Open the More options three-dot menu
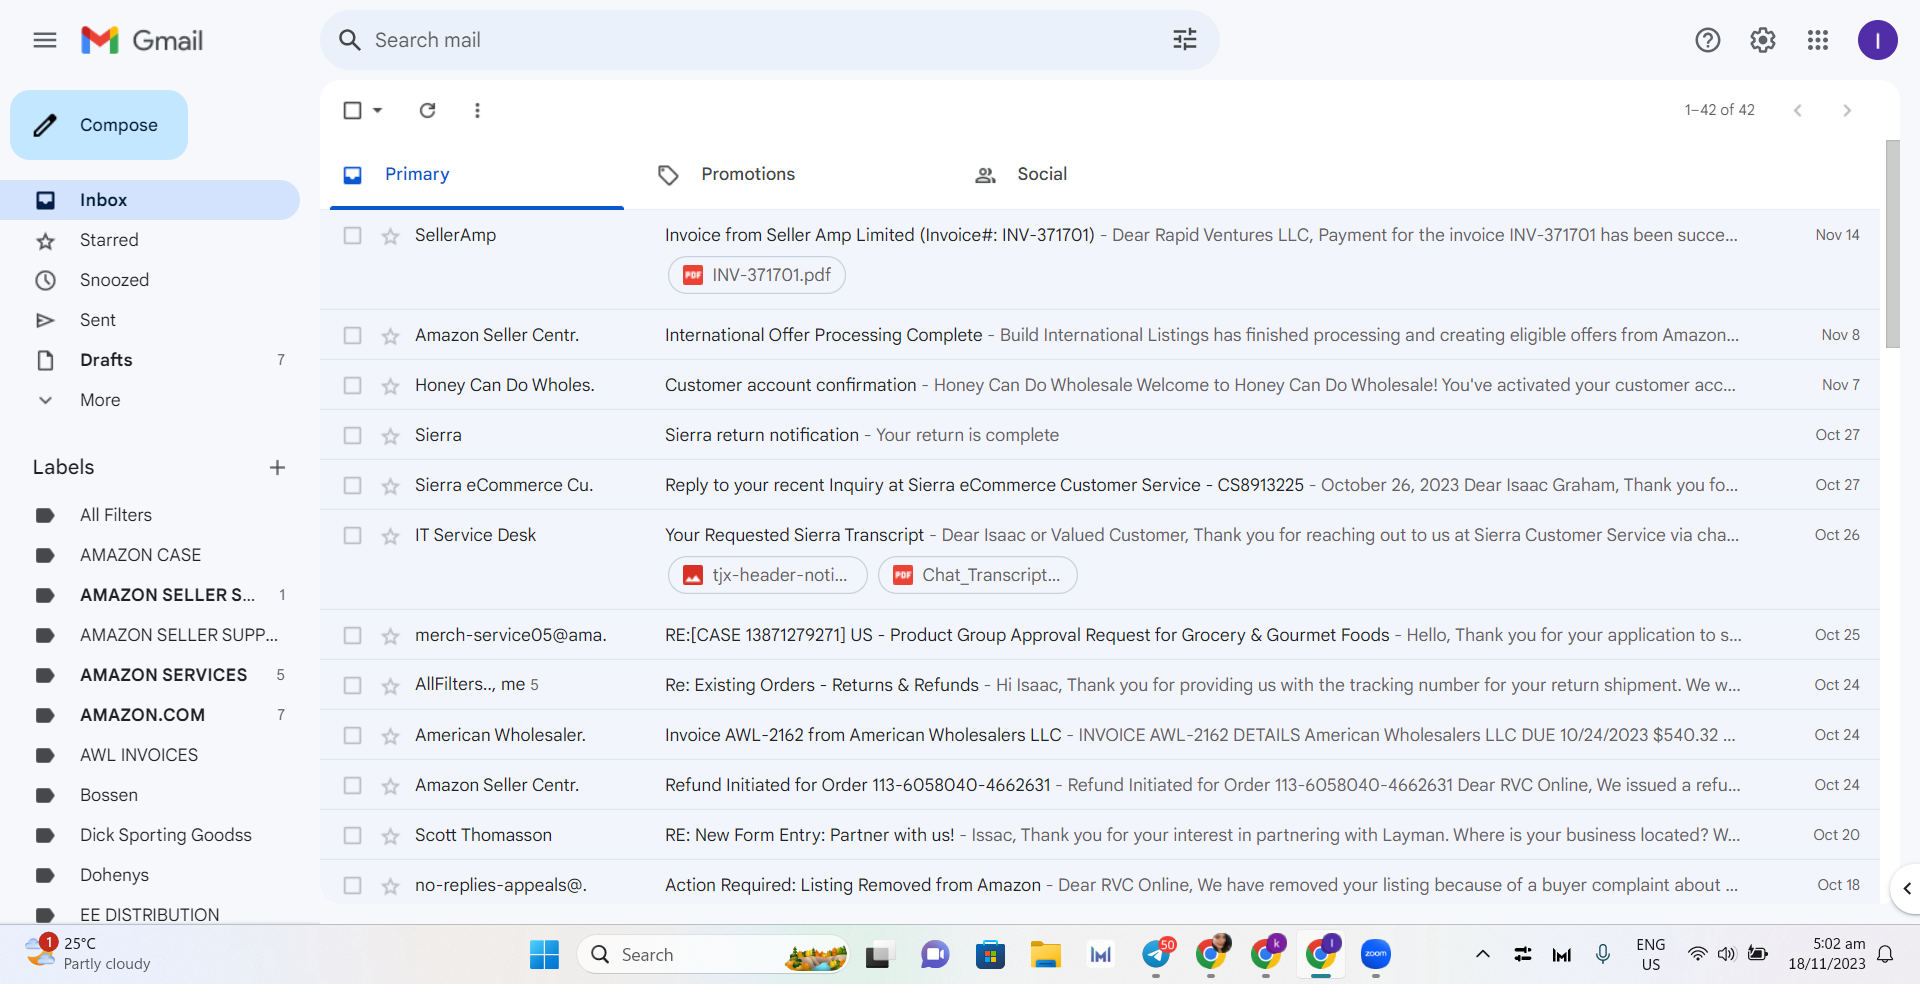 [477, 110]
